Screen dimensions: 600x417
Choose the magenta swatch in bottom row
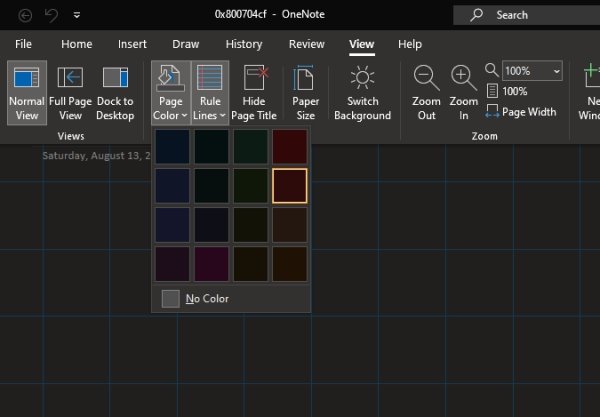coord(211,263)
